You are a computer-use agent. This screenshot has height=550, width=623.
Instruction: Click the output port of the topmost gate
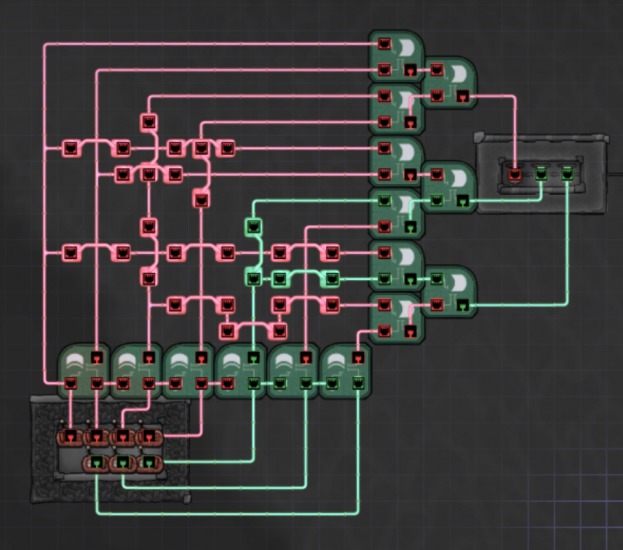(x=410, y=70)
